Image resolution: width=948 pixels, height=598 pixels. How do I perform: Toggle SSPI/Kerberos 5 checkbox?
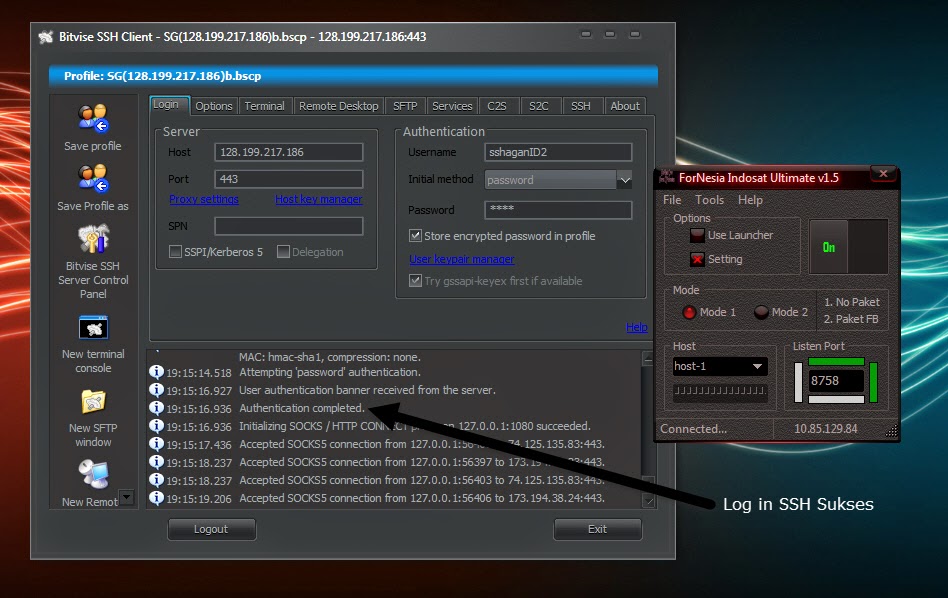point(175,252)
